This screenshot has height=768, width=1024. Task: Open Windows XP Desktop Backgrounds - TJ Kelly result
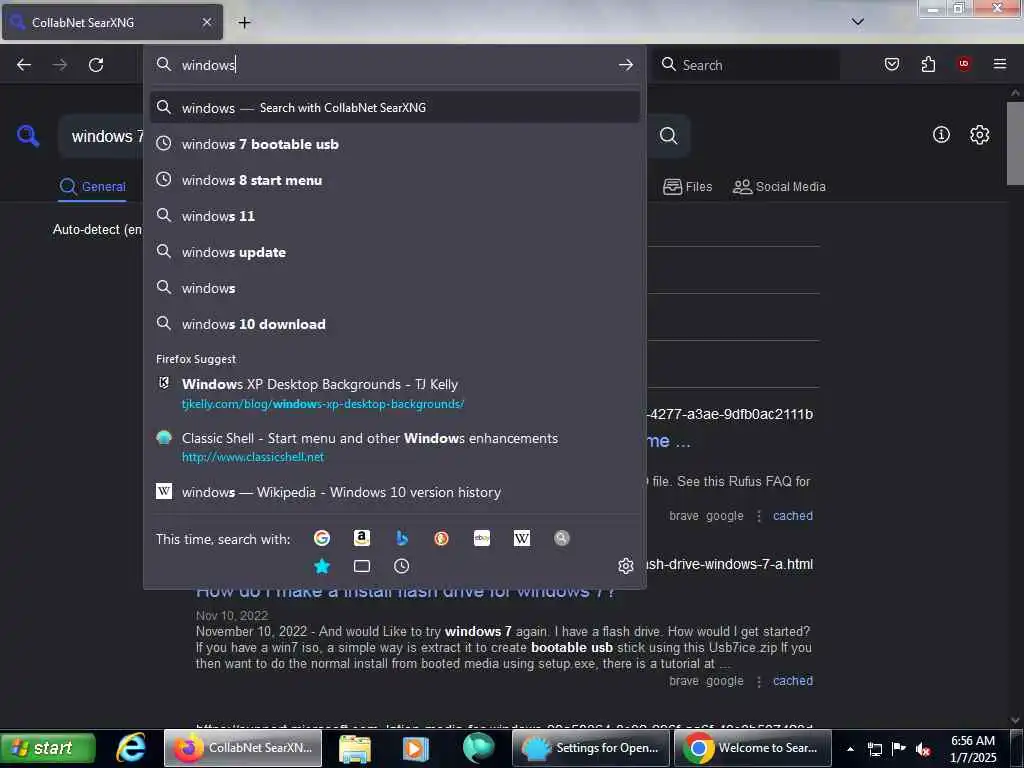(394, 394)
